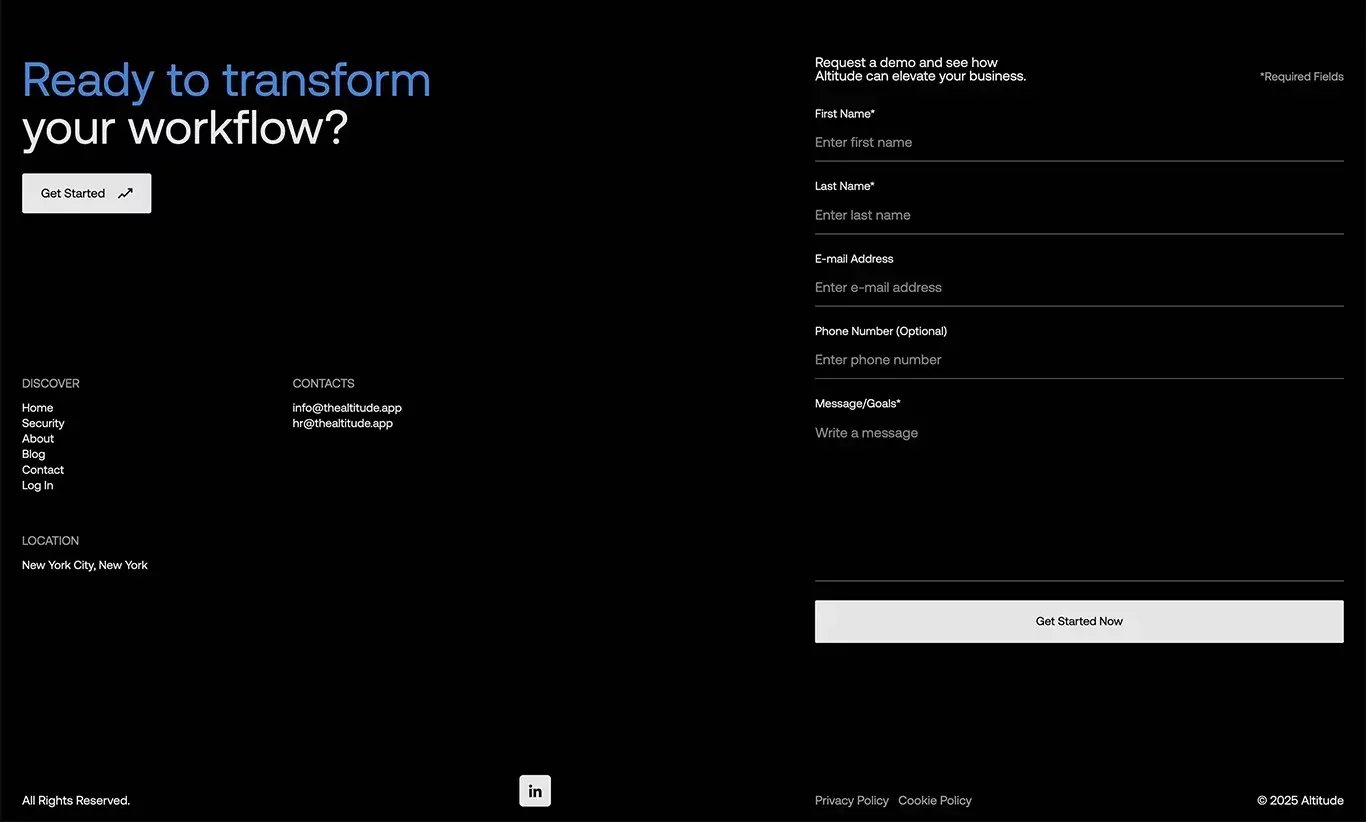Email hr@thealtitude.app link
Image resolution: width=1366 pixels, height=822 pixels.
(x=343, y=423)
